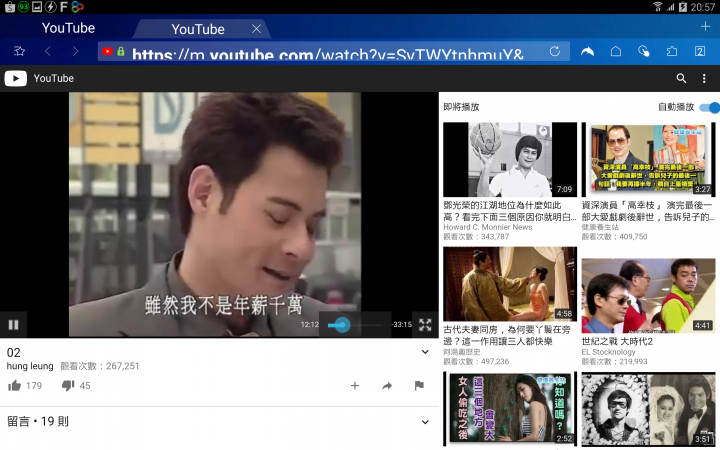Click the 健康養生站 channel name
This screenshot has height=450, width=720.
pyautogui.click(x=600, y=227)
